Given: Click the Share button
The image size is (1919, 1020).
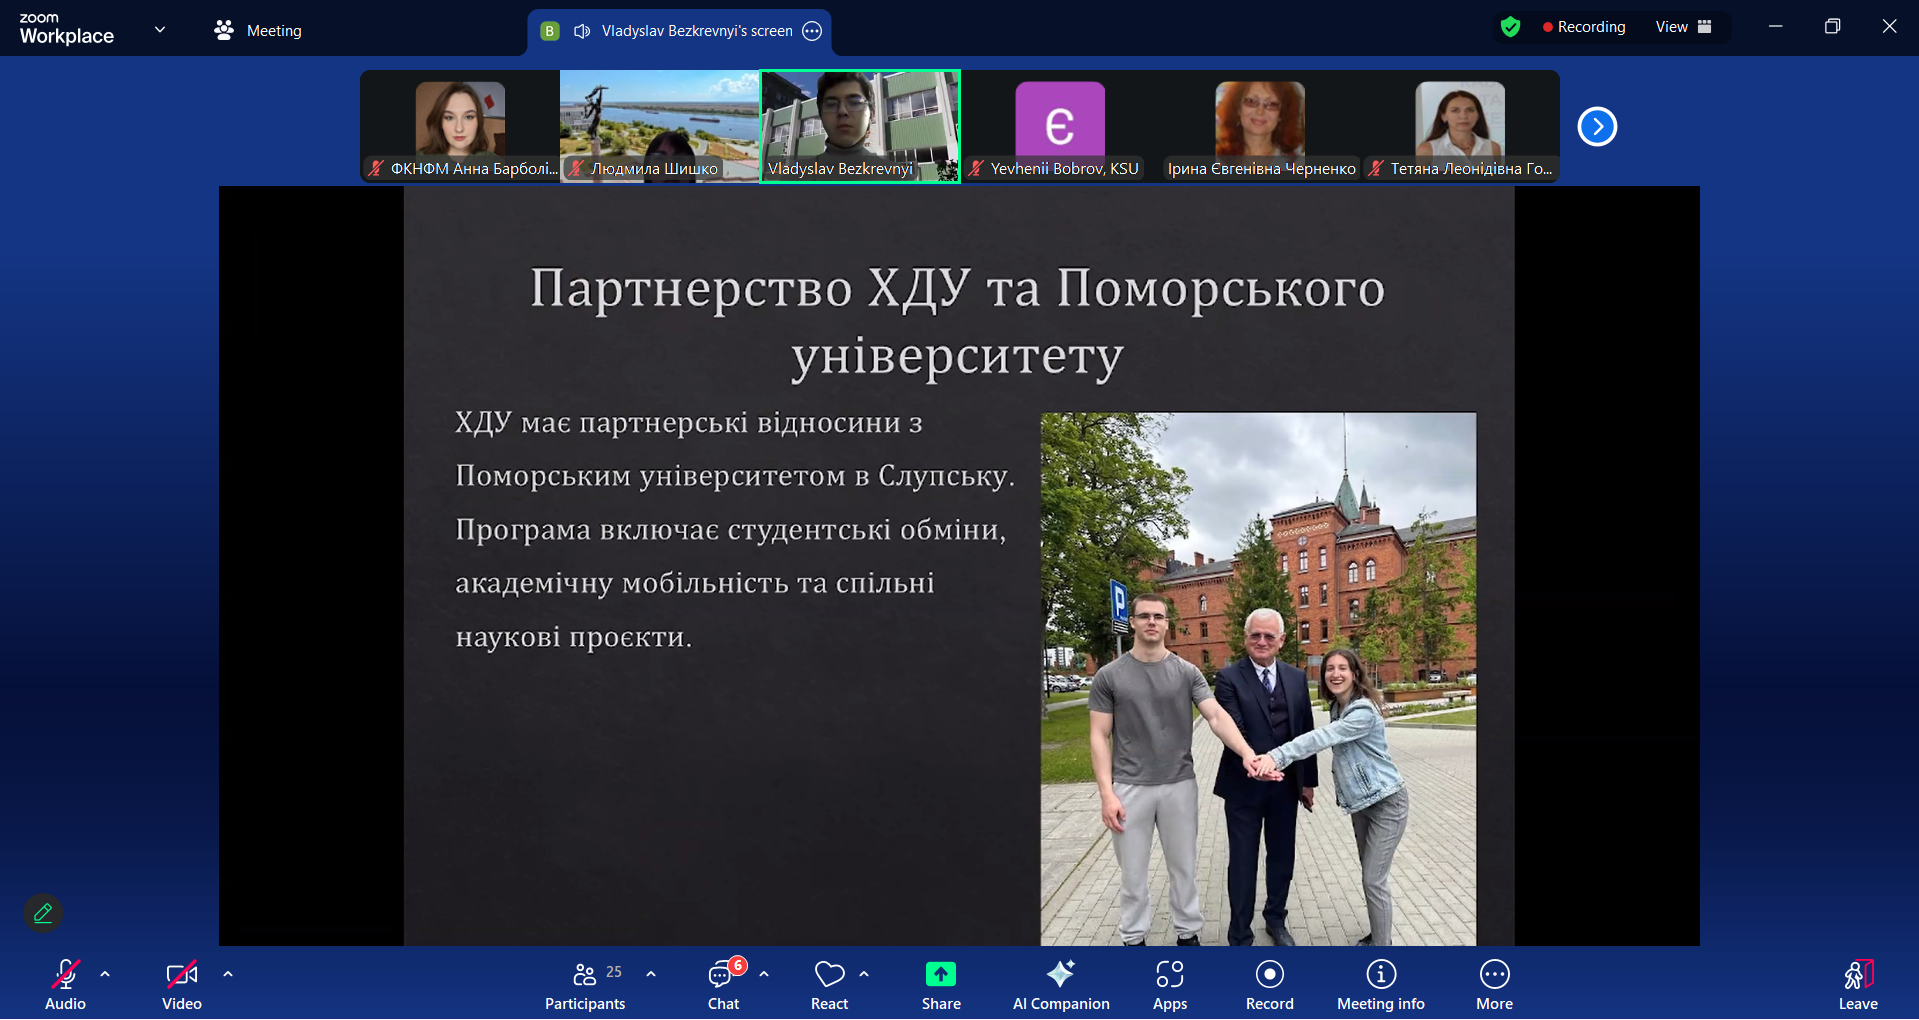Looking at the screenshot, I should [939, 982].
